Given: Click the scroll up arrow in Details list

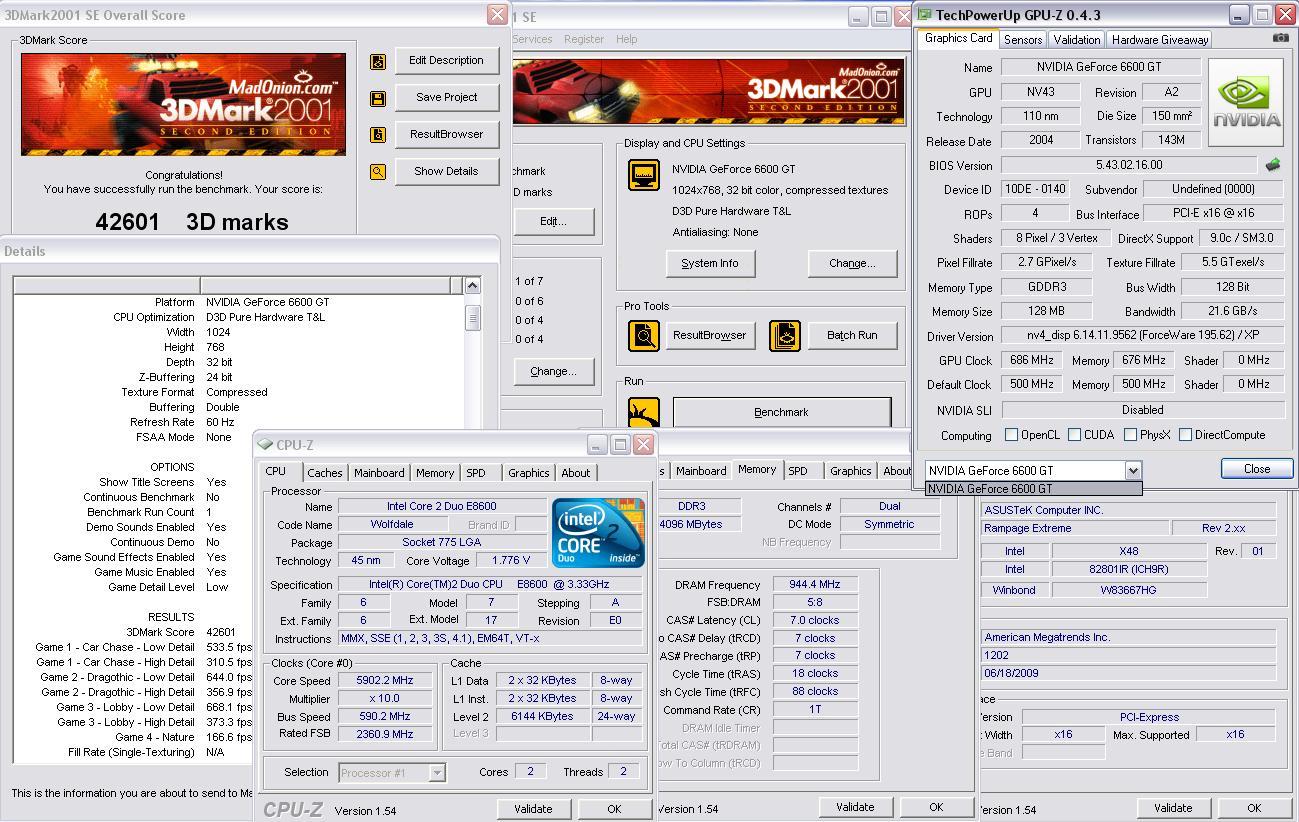Looking at the screenshot, I should coord(472,286).
